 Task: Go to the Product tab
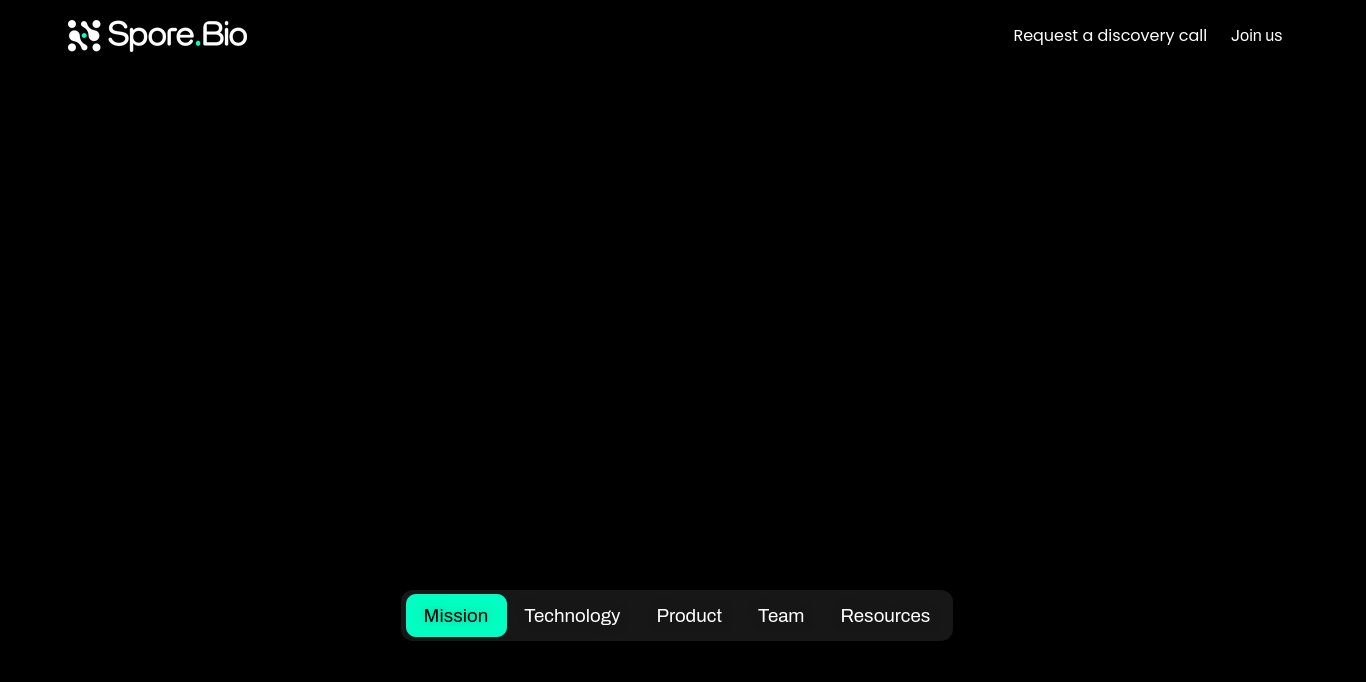click(689, 616)
